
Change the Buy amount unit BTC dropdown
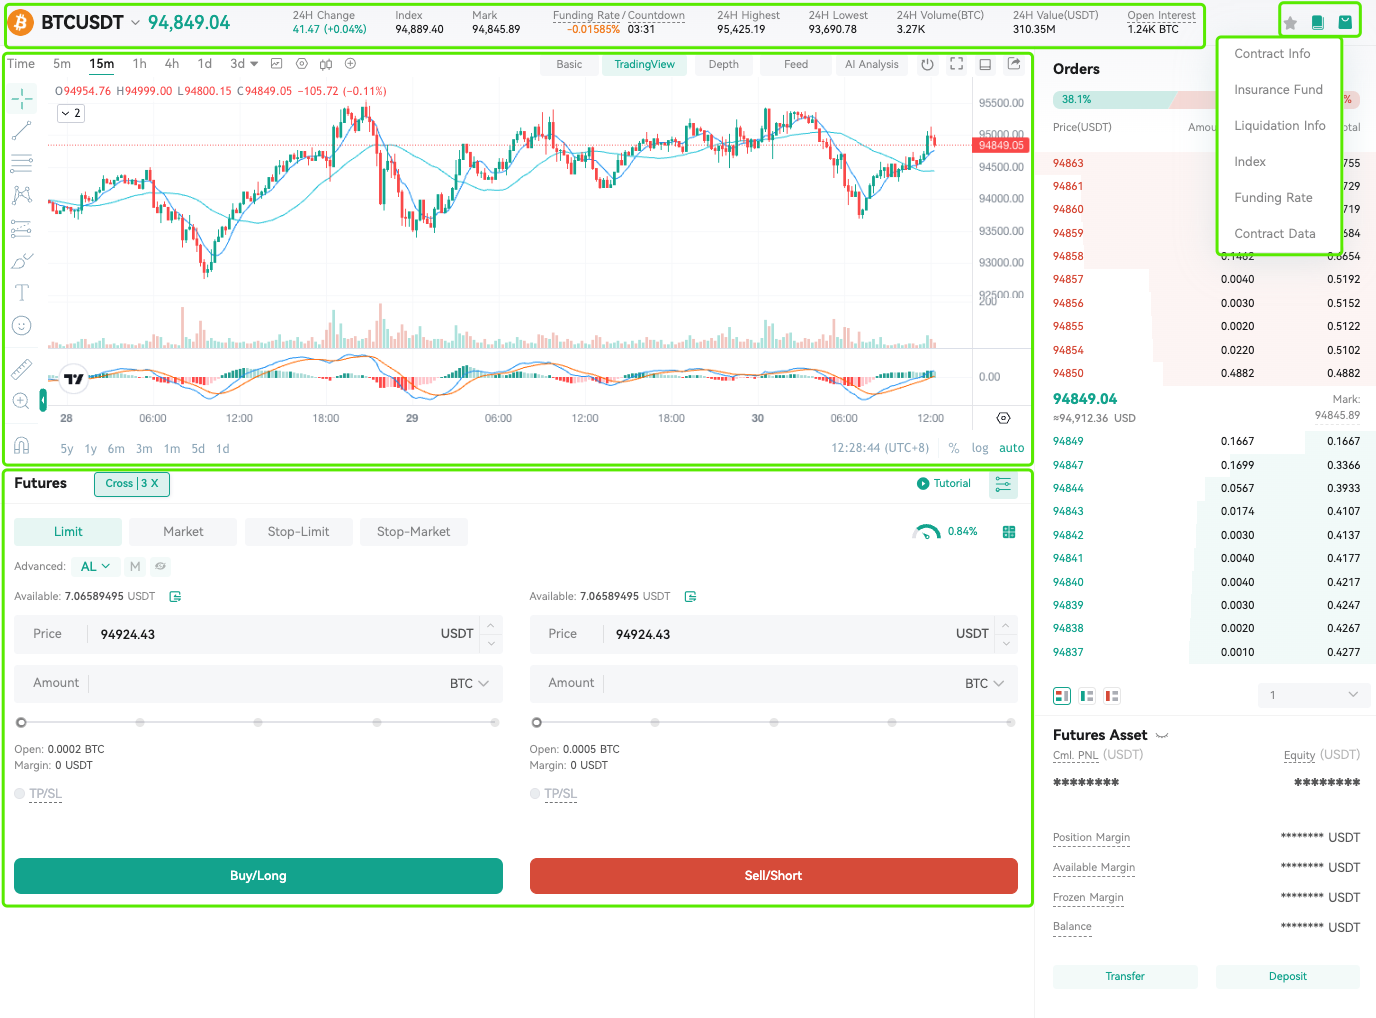coord(469,684)
